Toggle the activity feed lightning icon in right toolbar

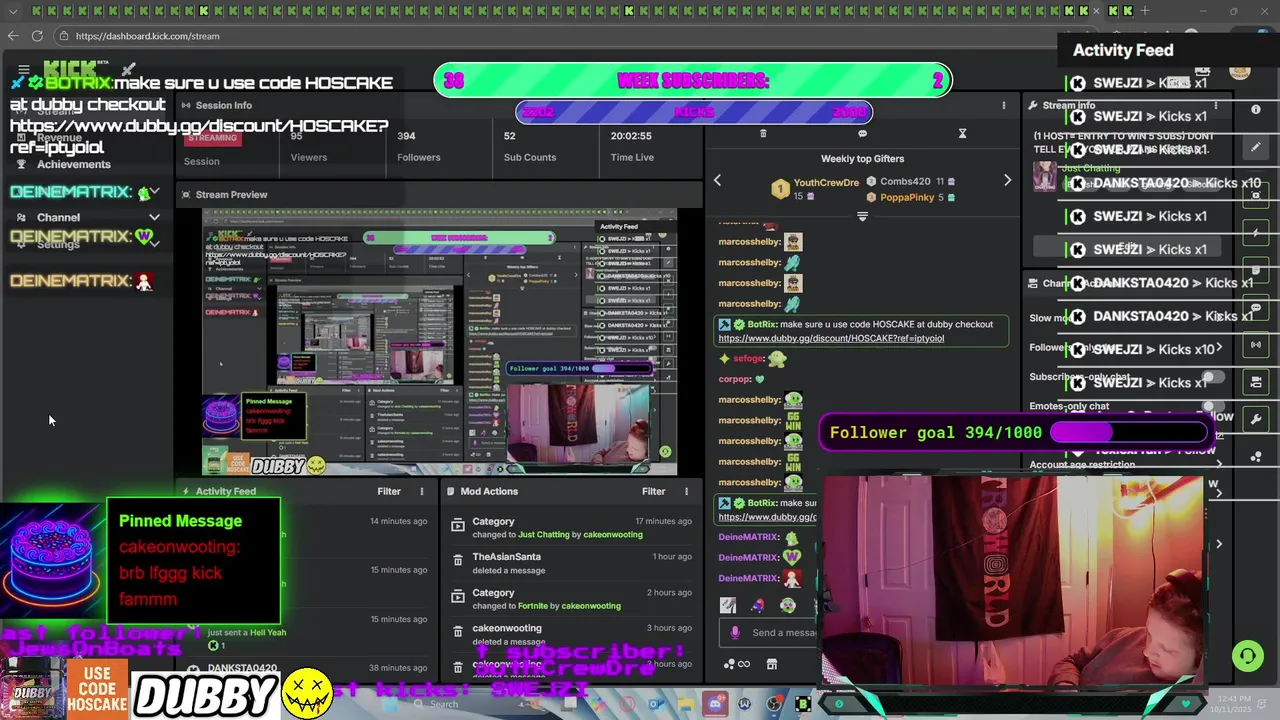click(1256, 233)
